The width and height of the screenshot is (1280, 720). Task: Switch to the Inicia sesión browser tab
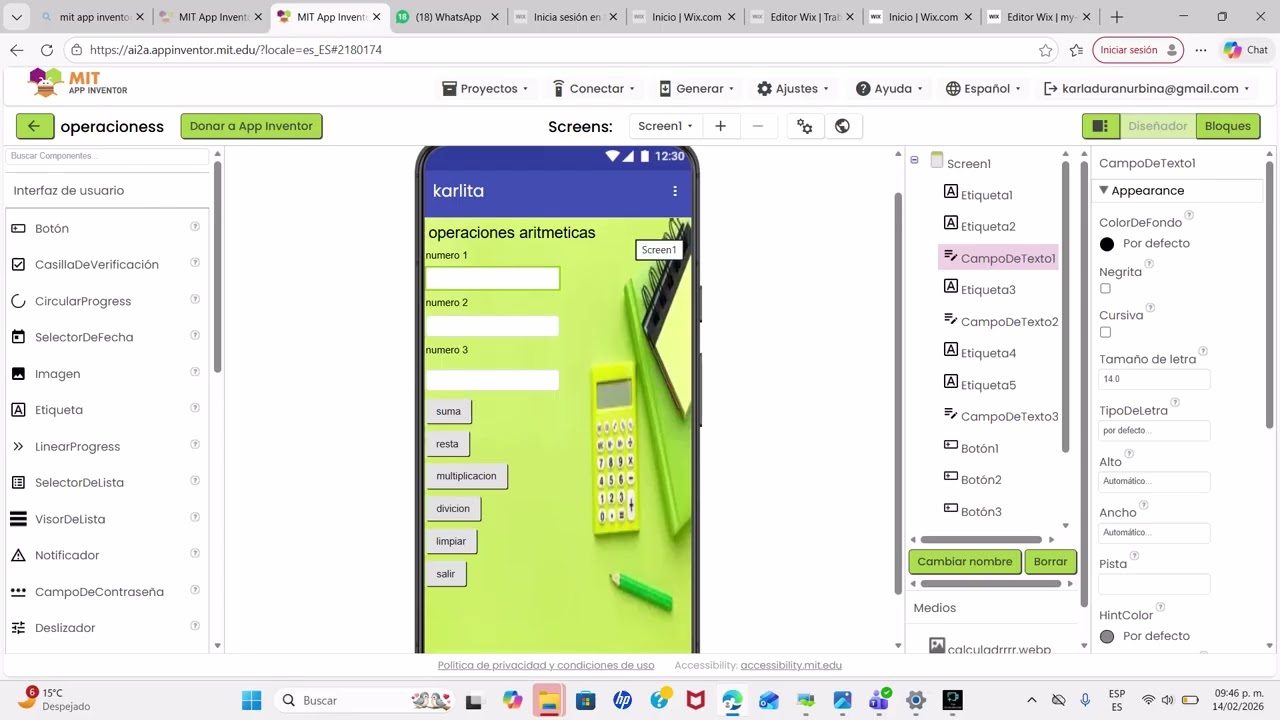[566, 17]
